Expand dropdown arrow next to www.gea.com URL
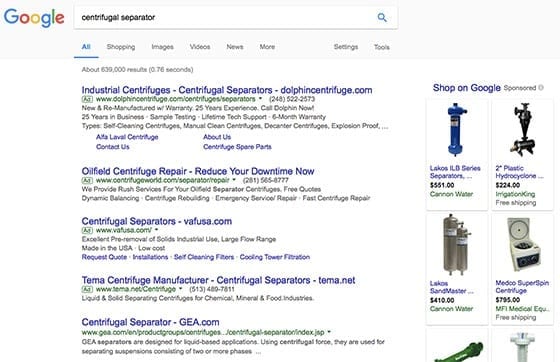 point(329,332)
